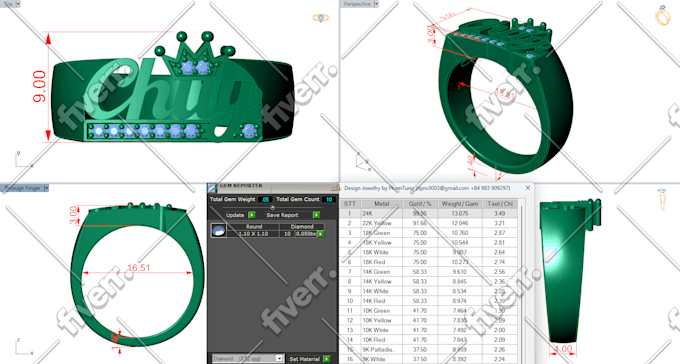
Task: Select the 18K White row
Action: click(429, 252)
